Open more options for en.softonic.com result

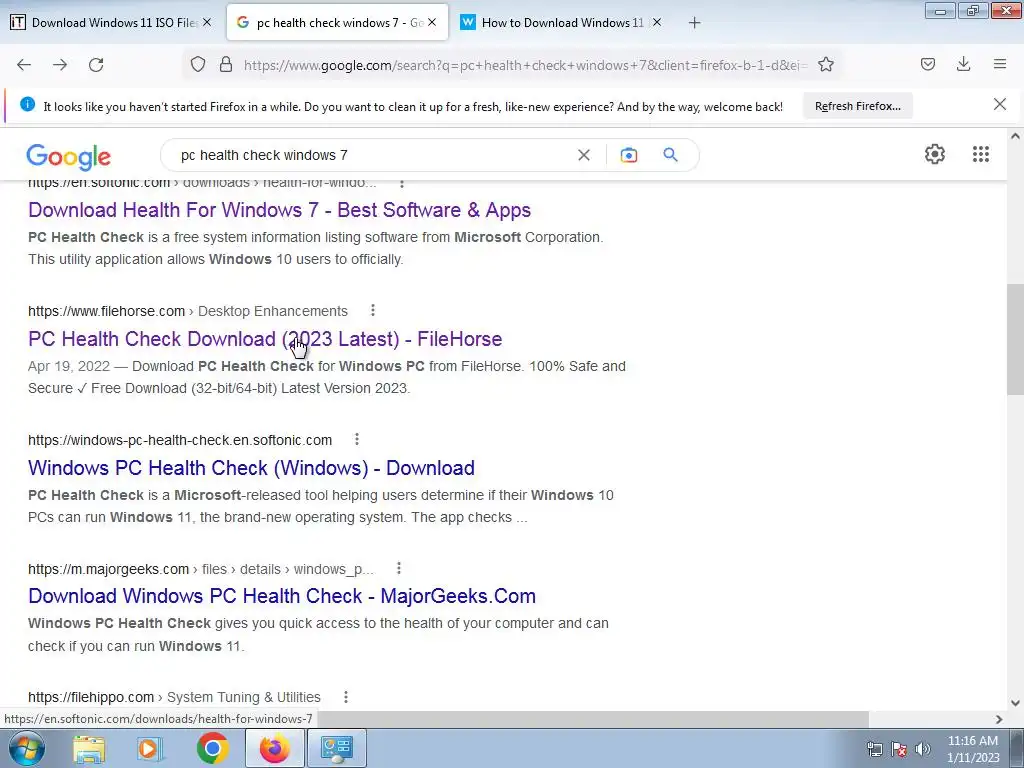click(402, 183)
